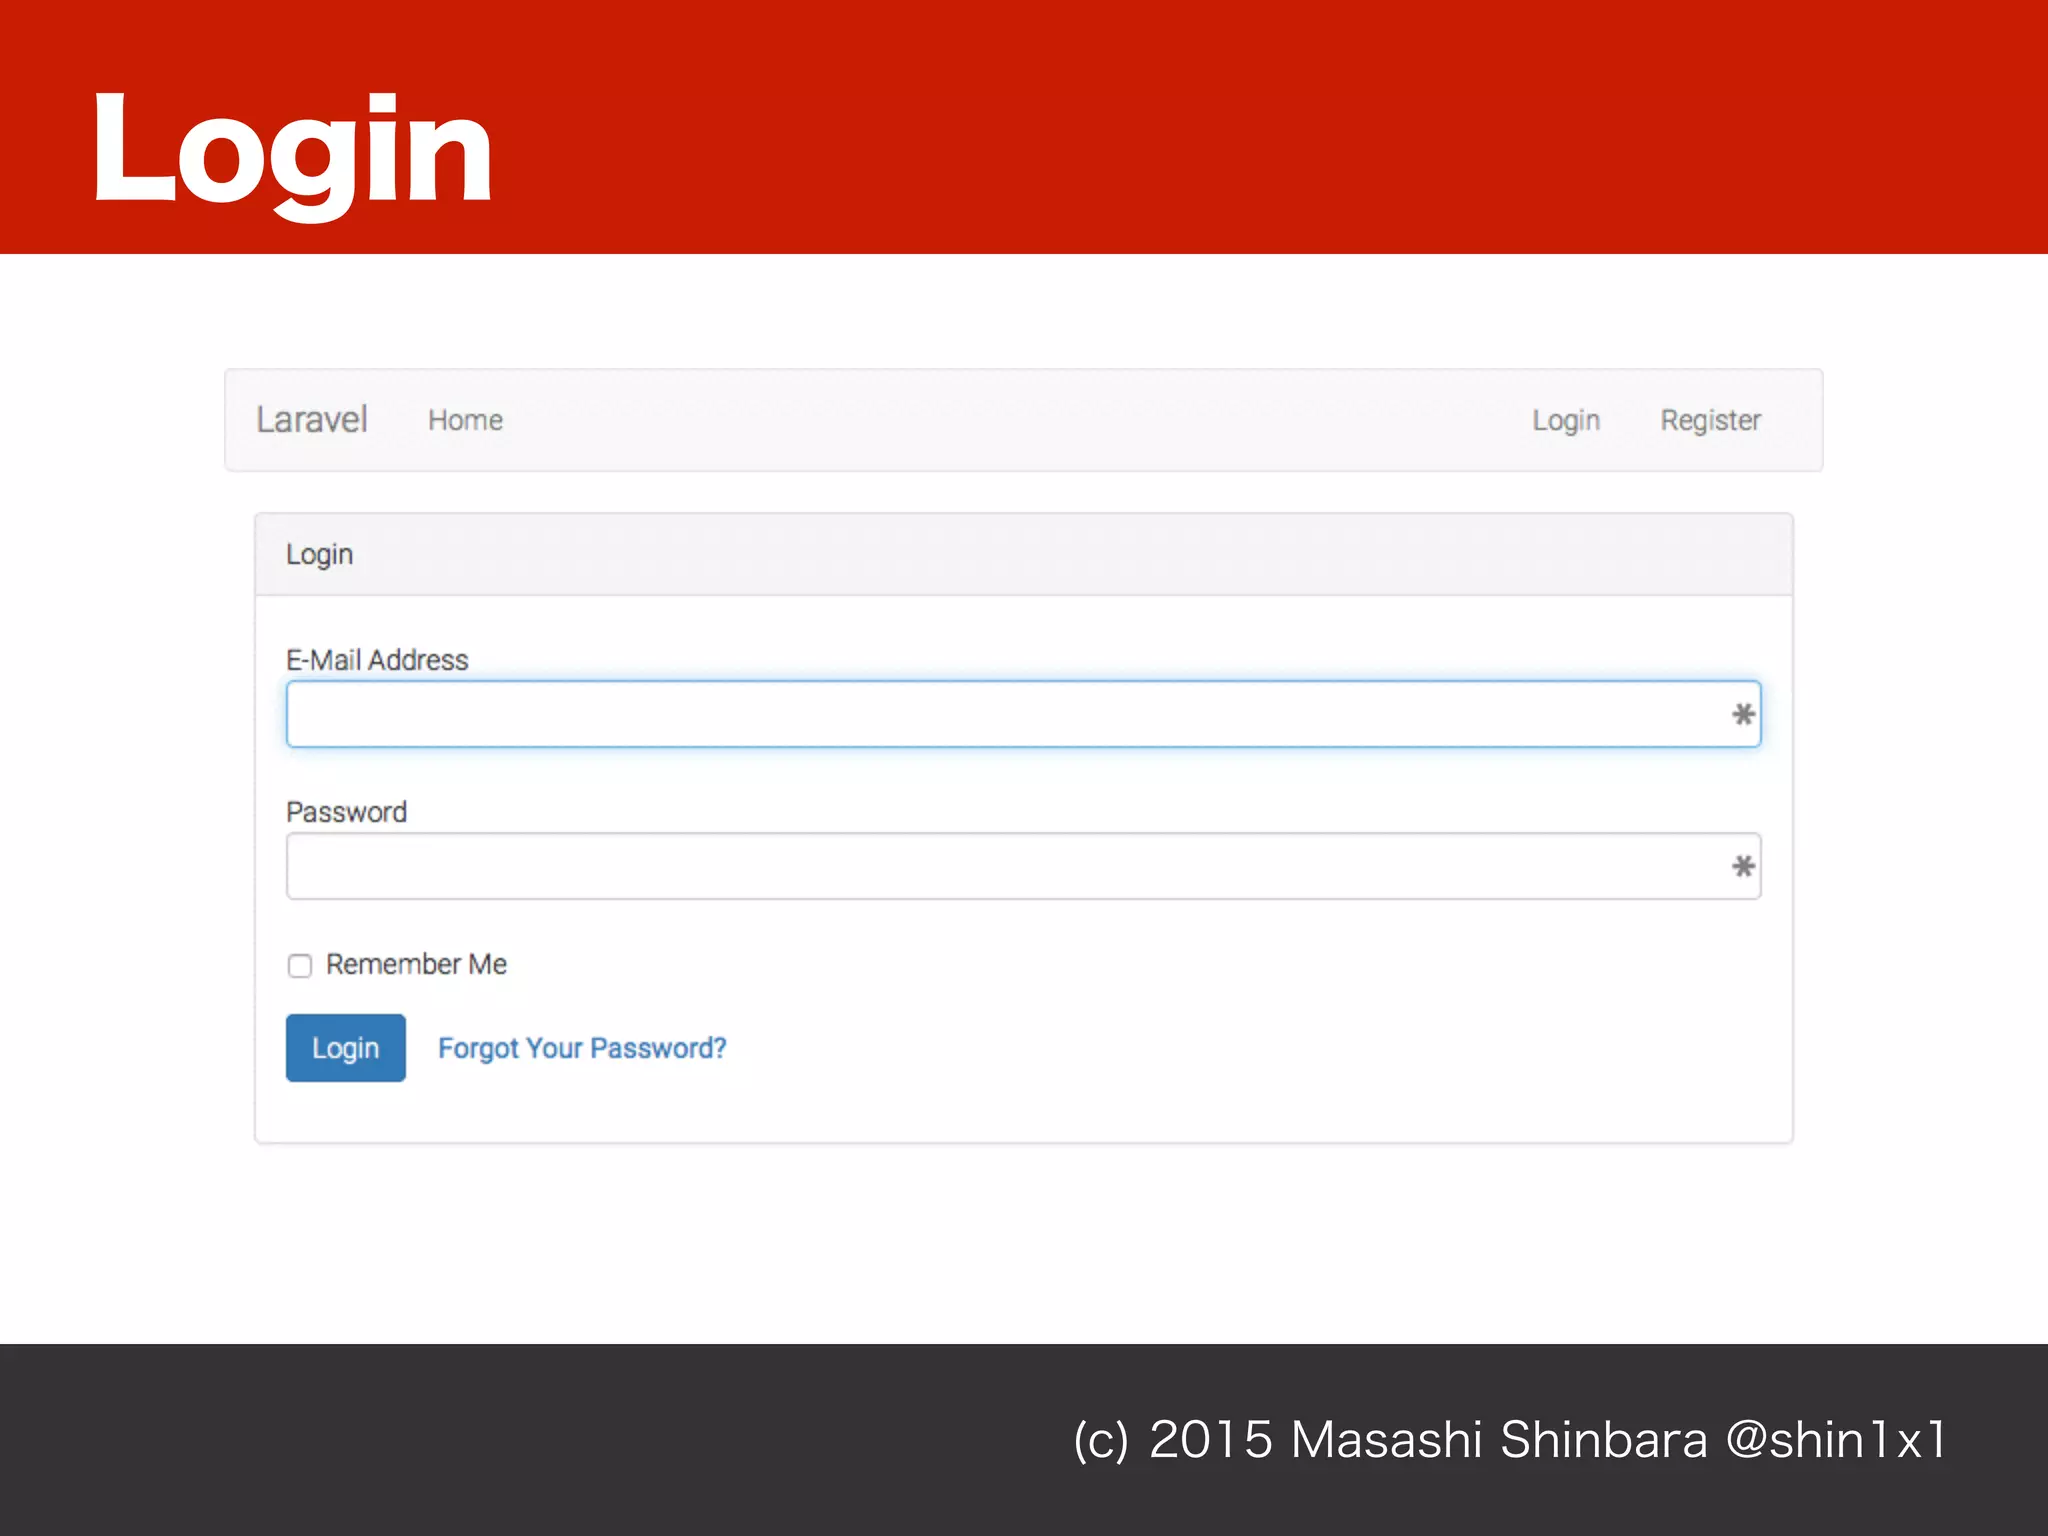Click the asterisk icon in E-Mail field
The image size is (2048, 1536).
1743,714
